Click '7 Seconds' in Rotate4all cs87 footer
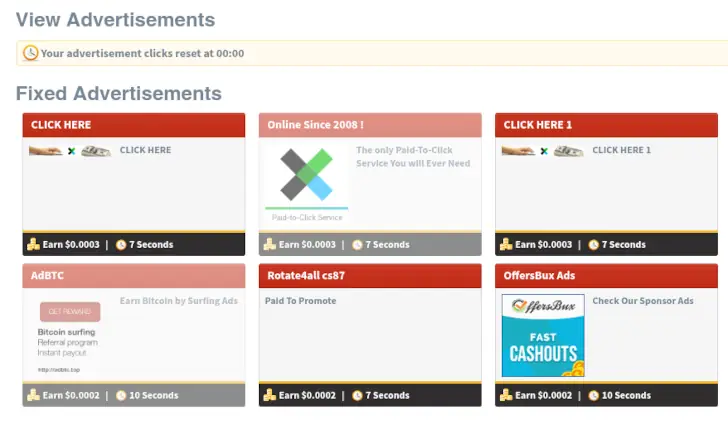This screenshot has height=425, width=728. click(388, 396)
